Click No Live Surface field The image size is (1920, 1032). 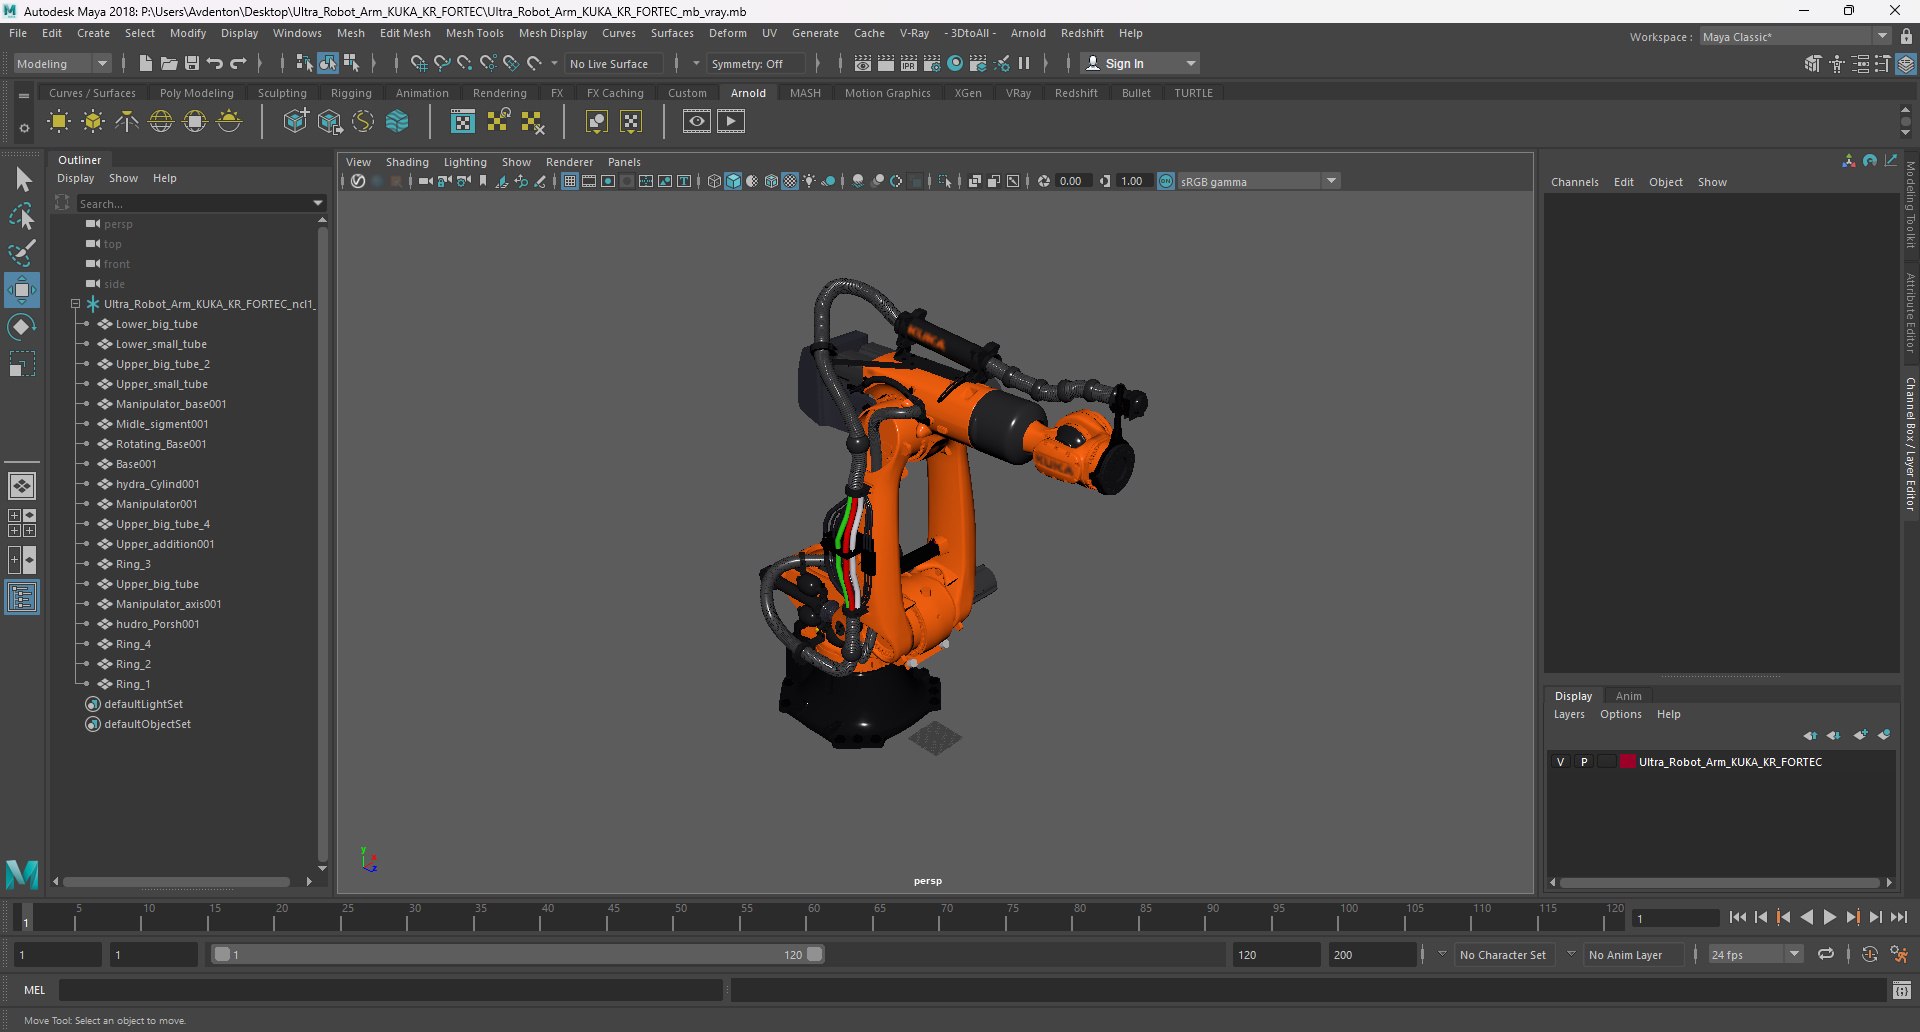point(615,64)
